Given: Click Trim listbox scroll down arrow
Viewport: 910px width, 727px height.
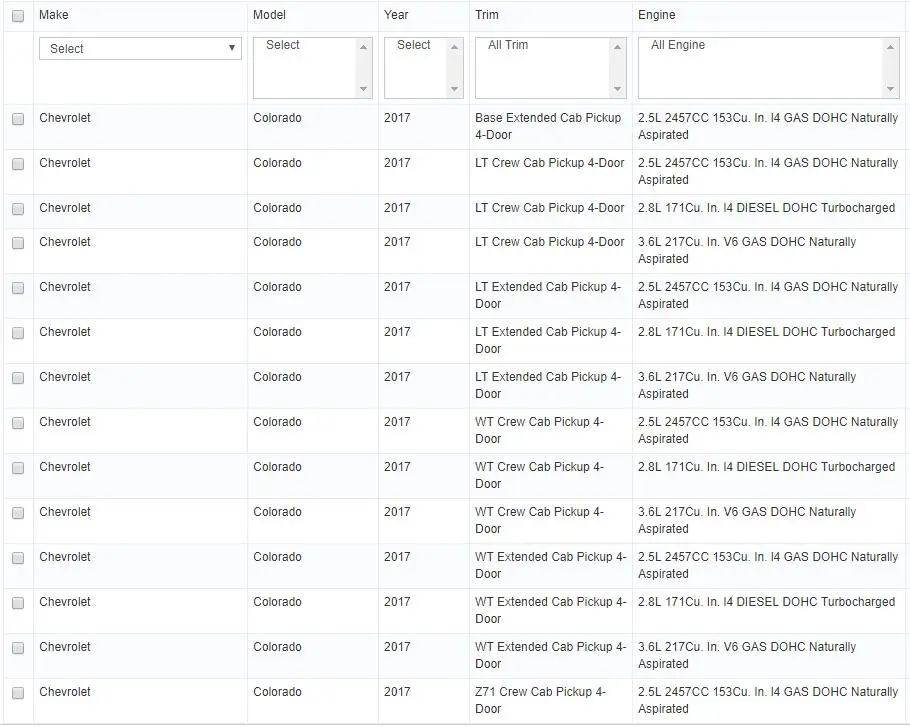Looking at the screenshot, I should 618,89.
